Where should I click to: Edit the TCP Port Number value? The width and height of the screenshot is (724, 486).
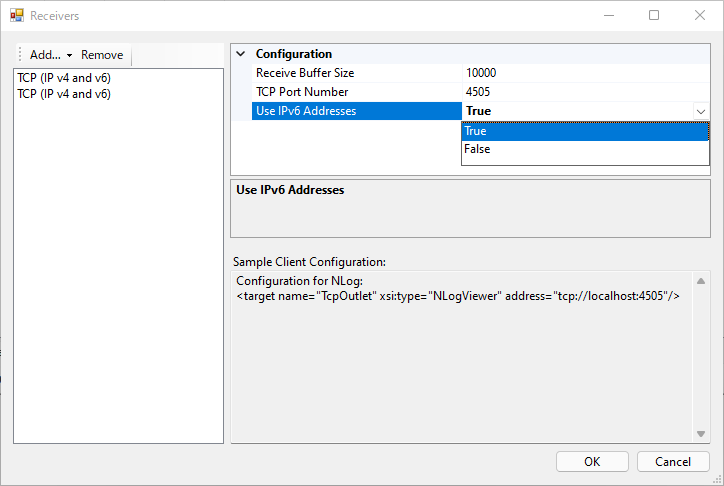[585, 92]
